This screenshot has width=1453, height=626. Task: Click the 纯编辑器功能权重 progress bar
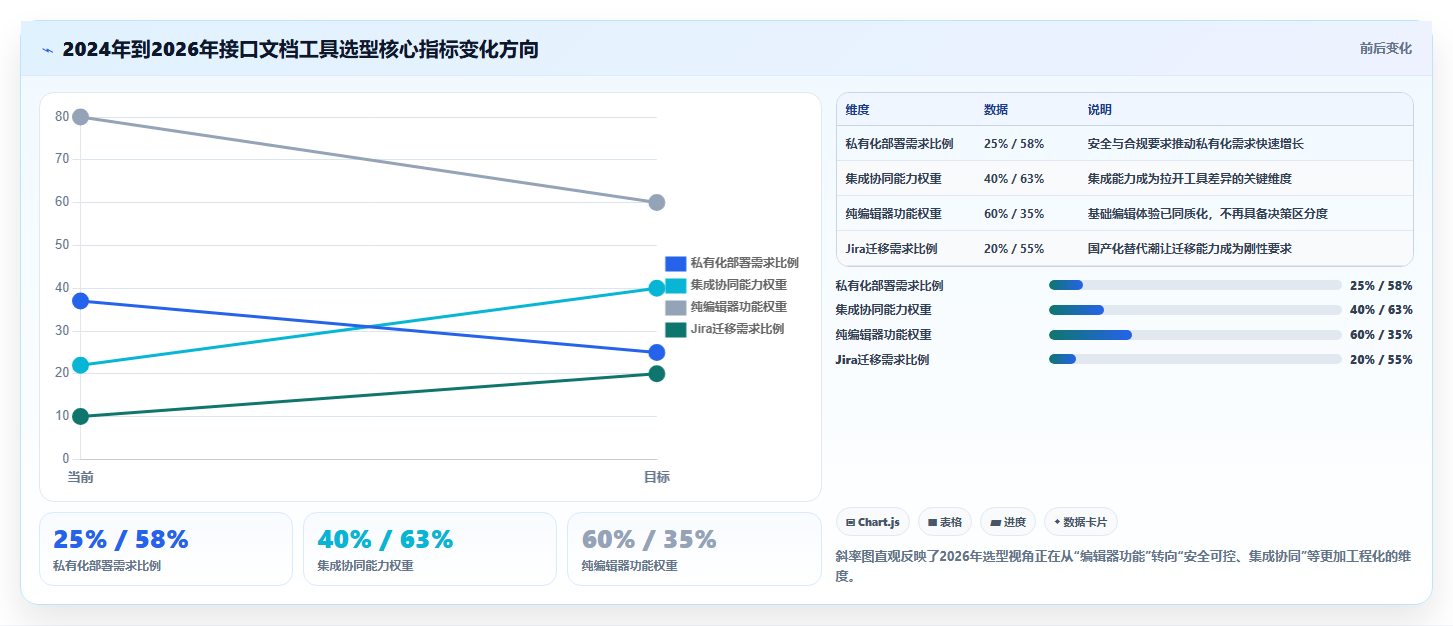coord(1195,335)
